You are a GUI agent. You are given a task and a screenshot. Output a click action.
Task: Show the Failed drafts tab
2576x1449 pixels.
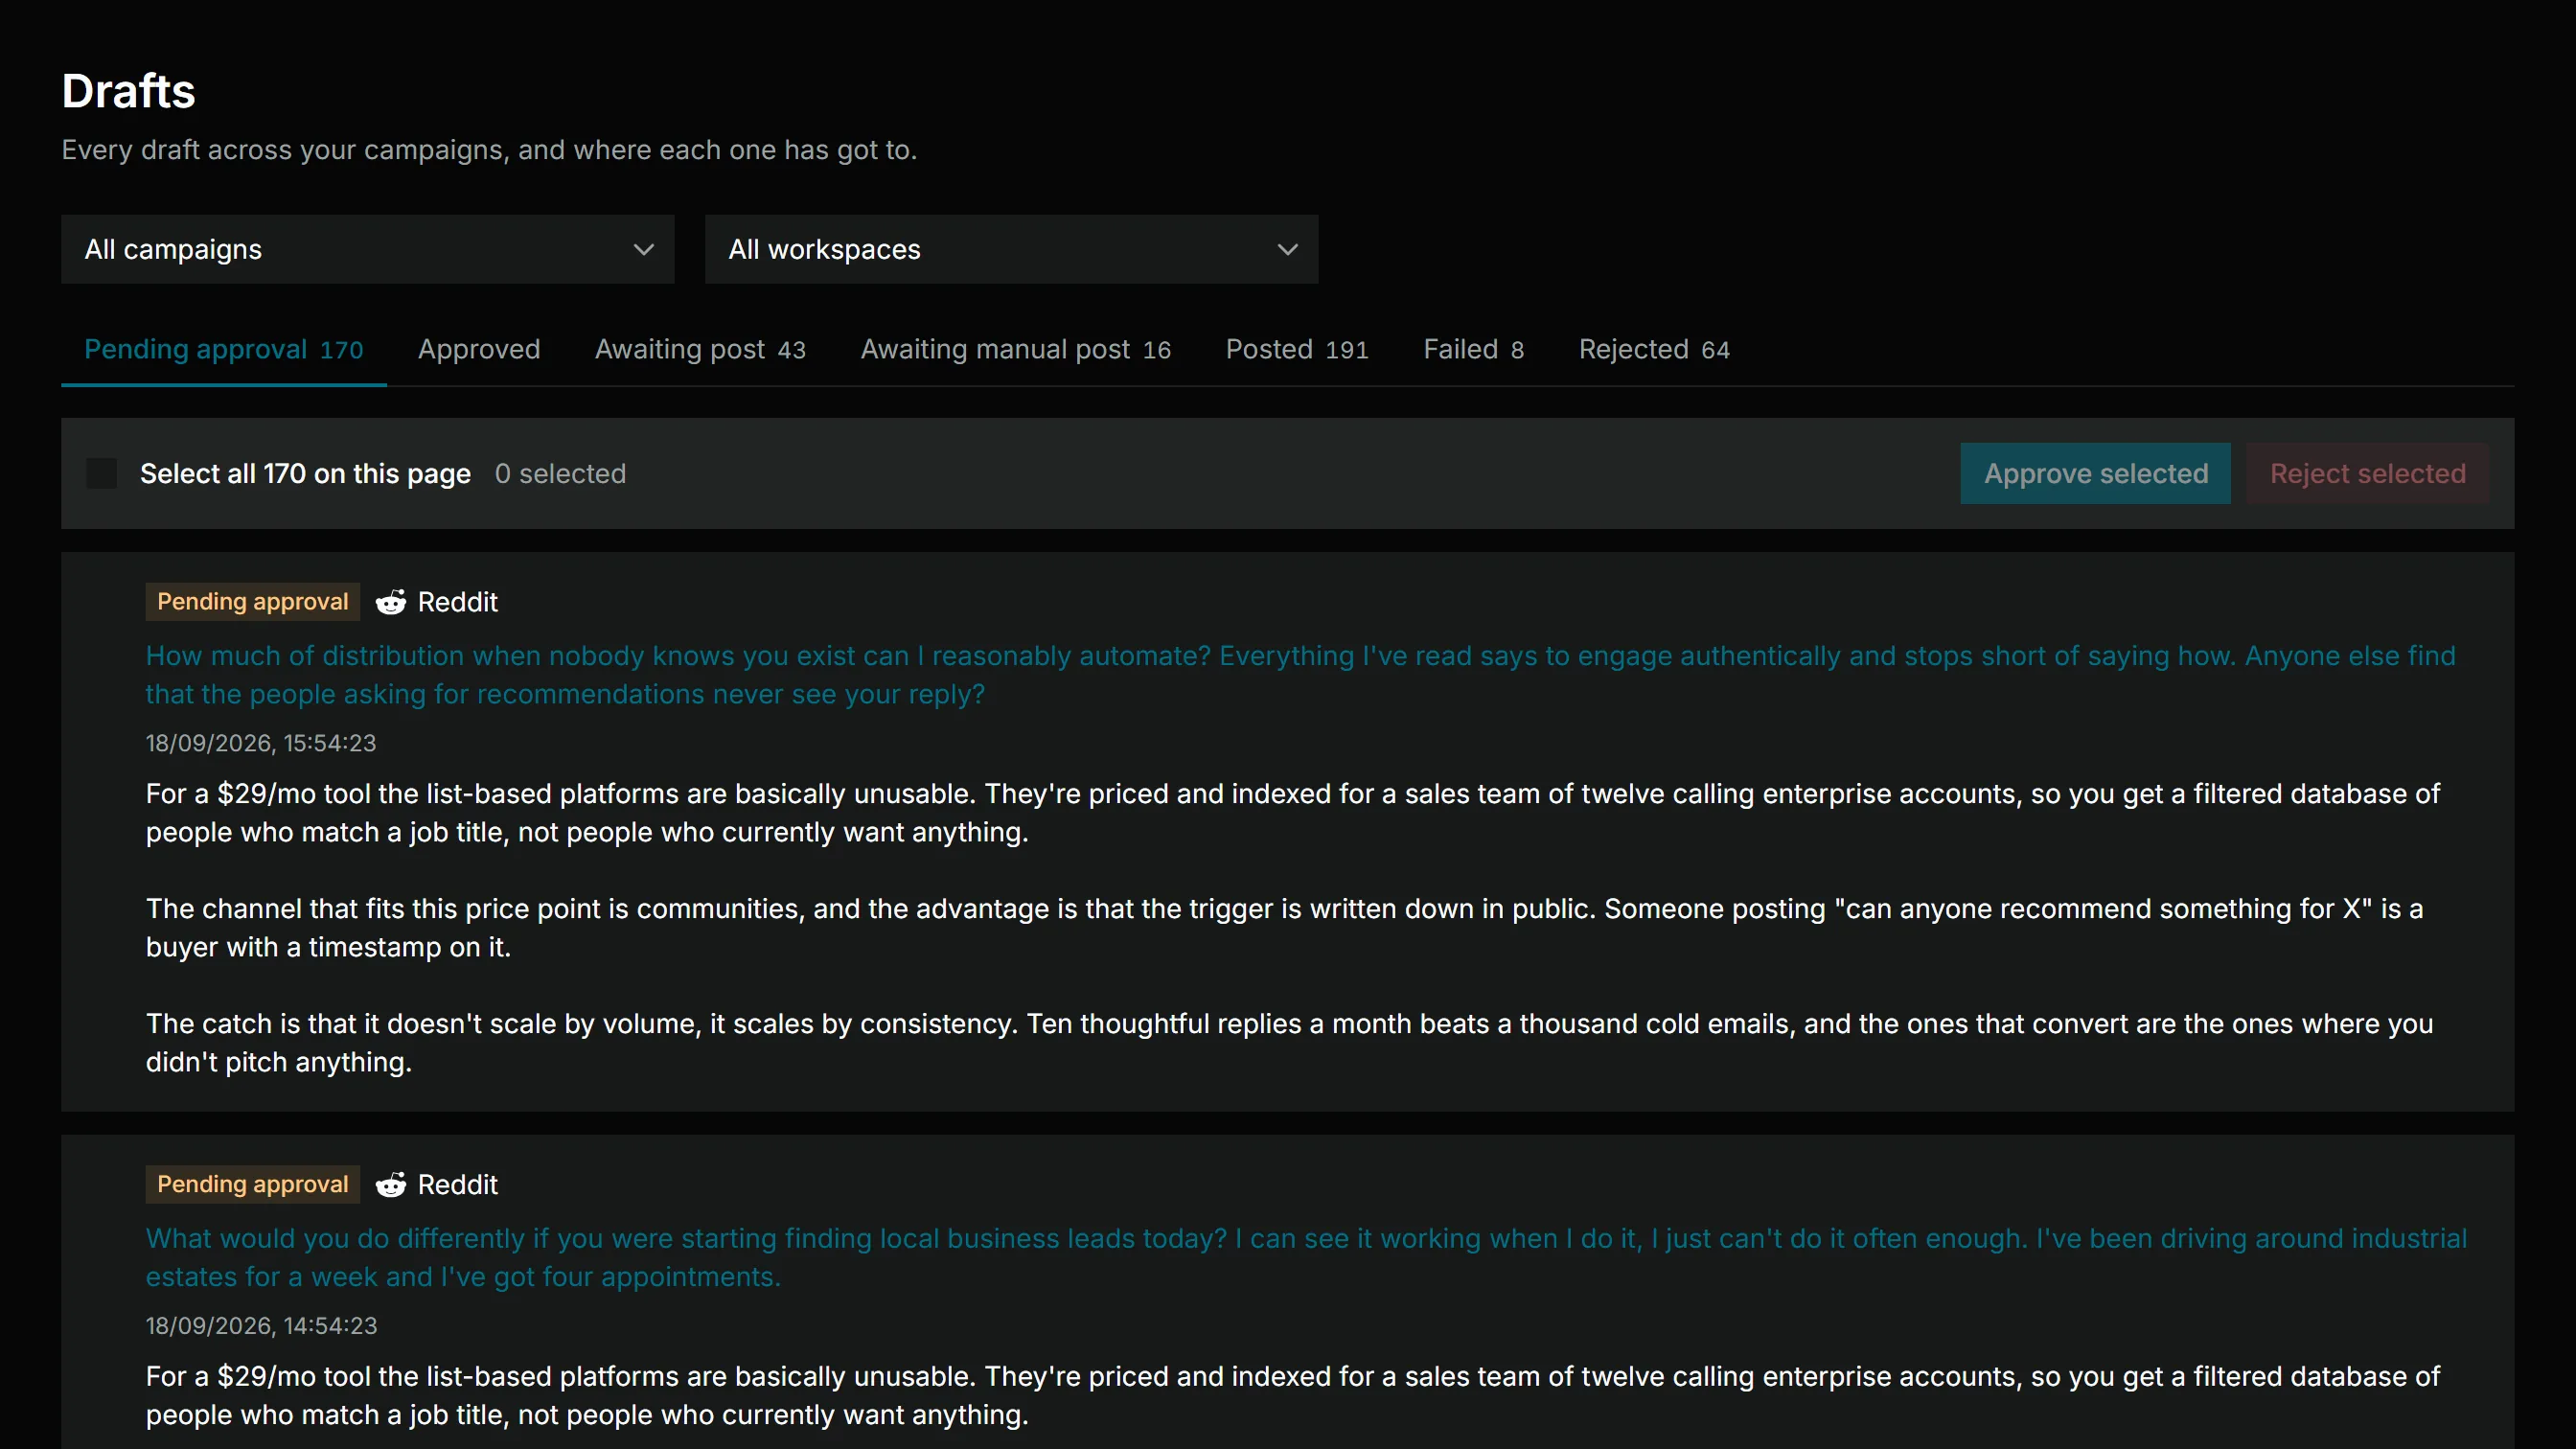(x=1473, y=349)
